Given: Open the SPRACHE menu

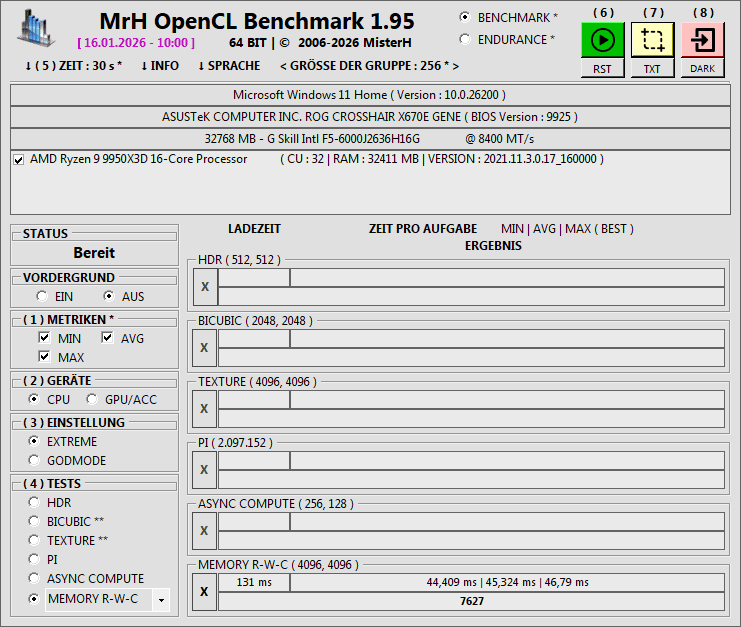Looking at the screenshot, I should [229, 66].
